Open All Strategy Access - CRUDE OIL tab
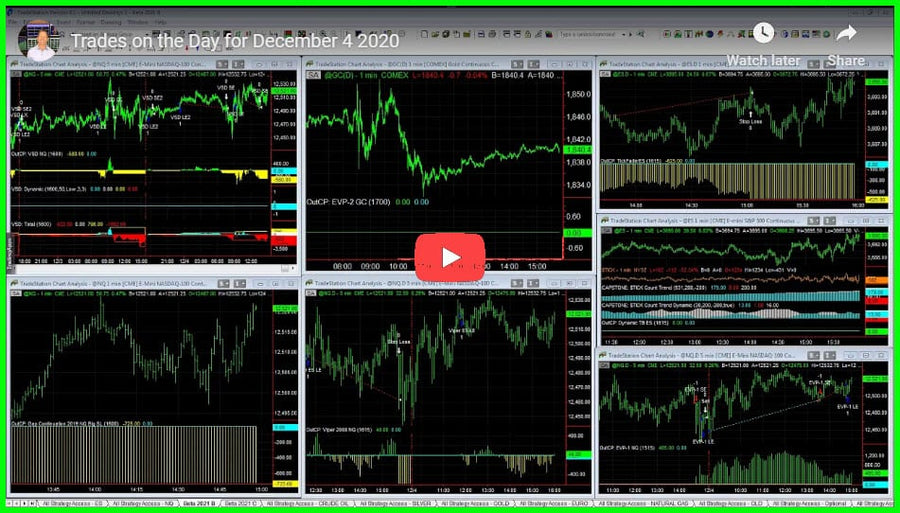This screenshot has width=900, height=513. (307, 503)
